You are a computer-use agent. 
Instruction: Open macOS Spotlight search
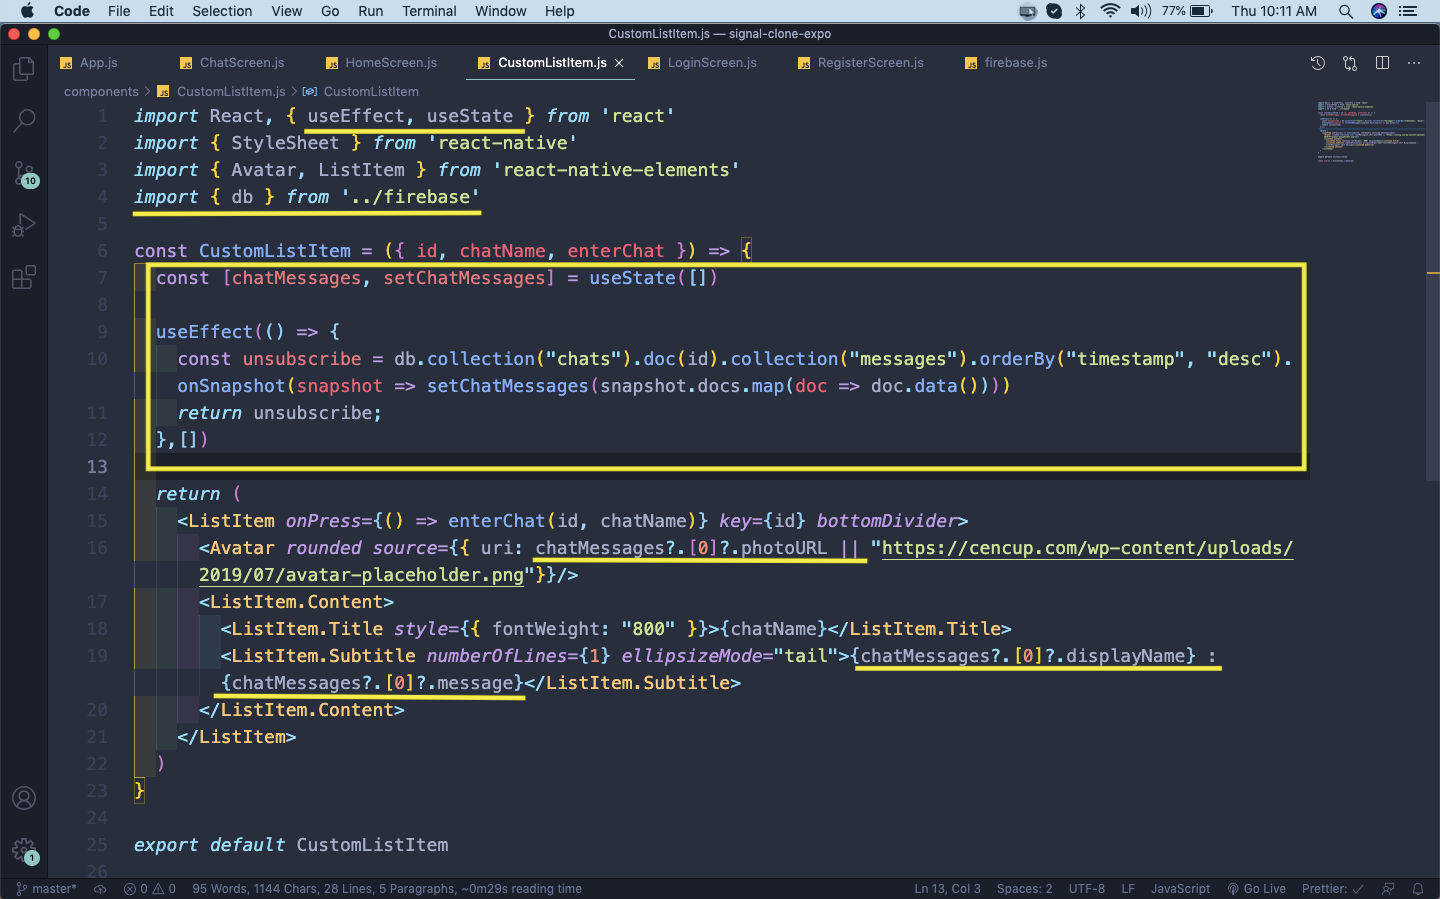(1346, 11)
